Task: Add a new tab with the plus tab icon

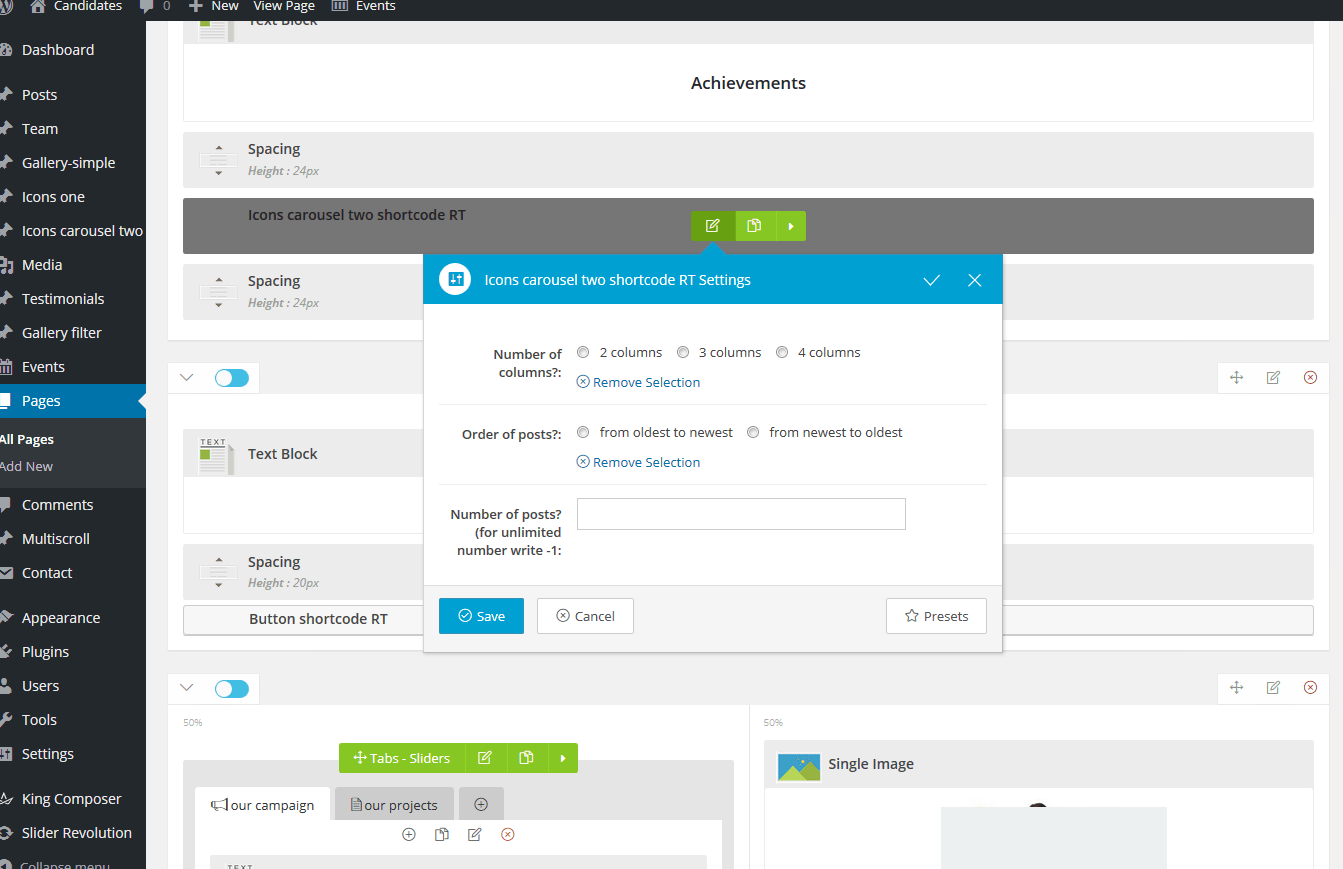Action: click(x=481, y=804)
